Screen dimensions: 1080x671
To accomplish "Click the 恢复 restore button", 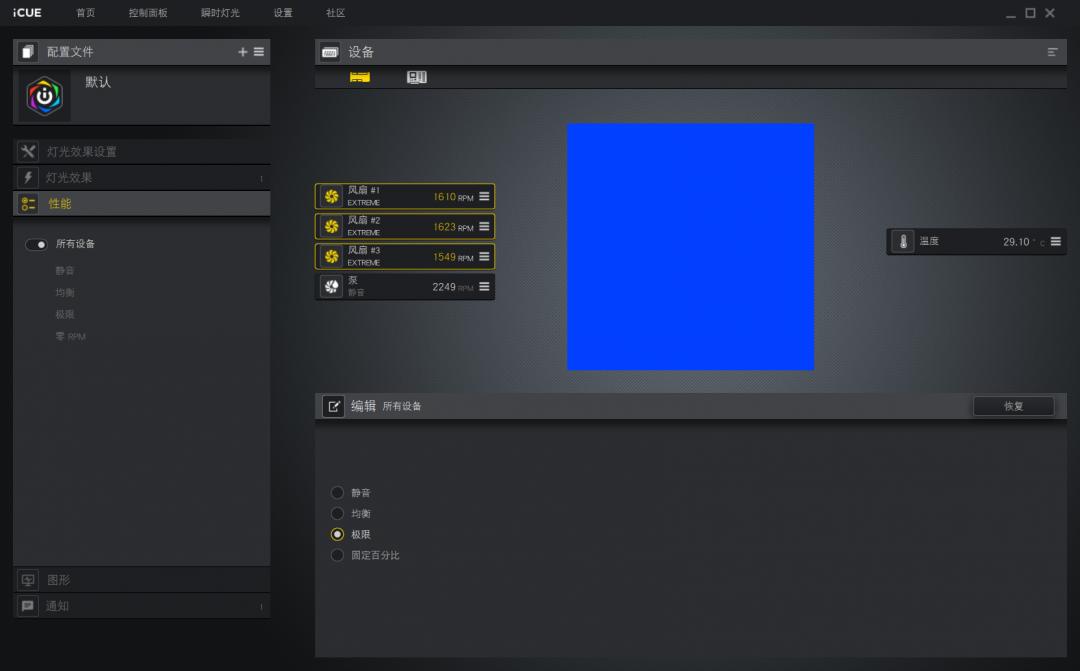I will 1013,406.
